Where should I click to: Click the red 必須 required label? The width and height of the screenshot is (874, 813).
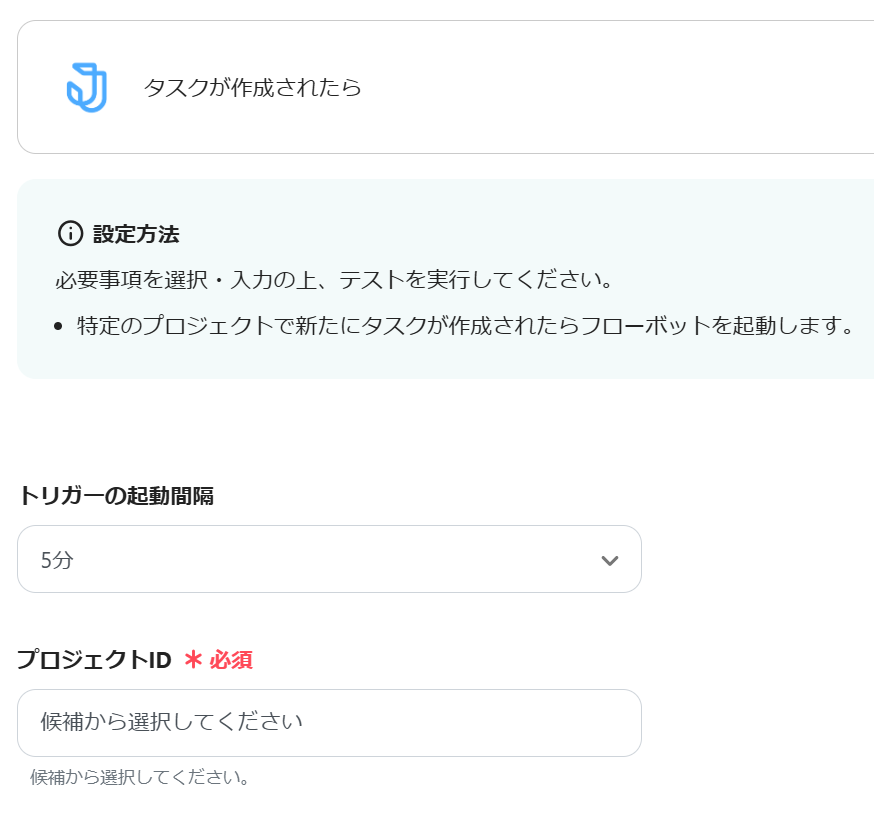231,660
